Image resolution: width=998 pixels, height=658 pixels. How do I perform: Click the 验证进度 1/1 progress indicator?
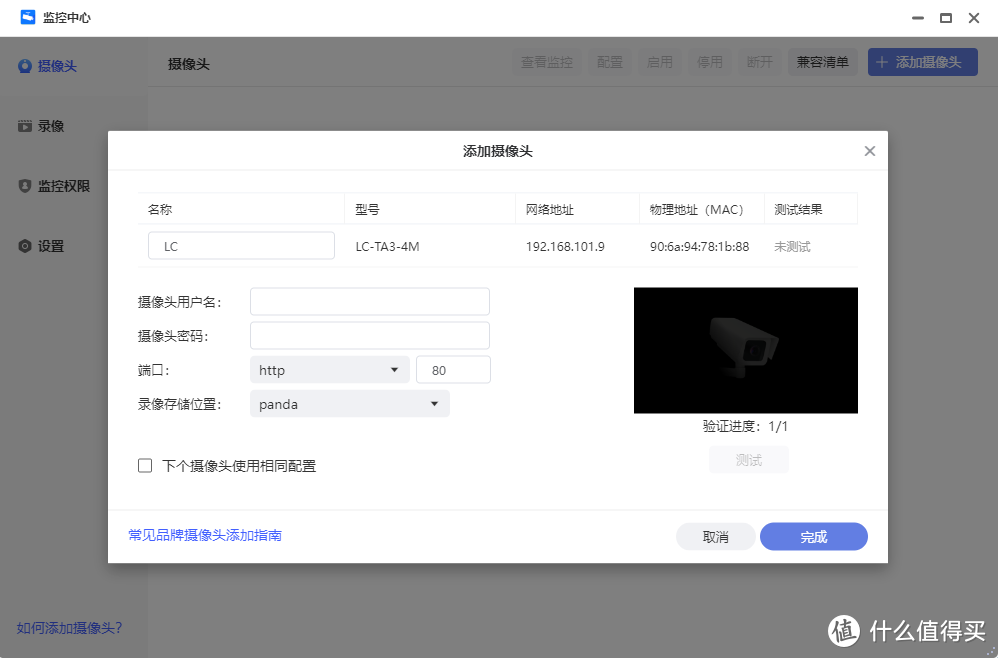[x=747, y=426]
